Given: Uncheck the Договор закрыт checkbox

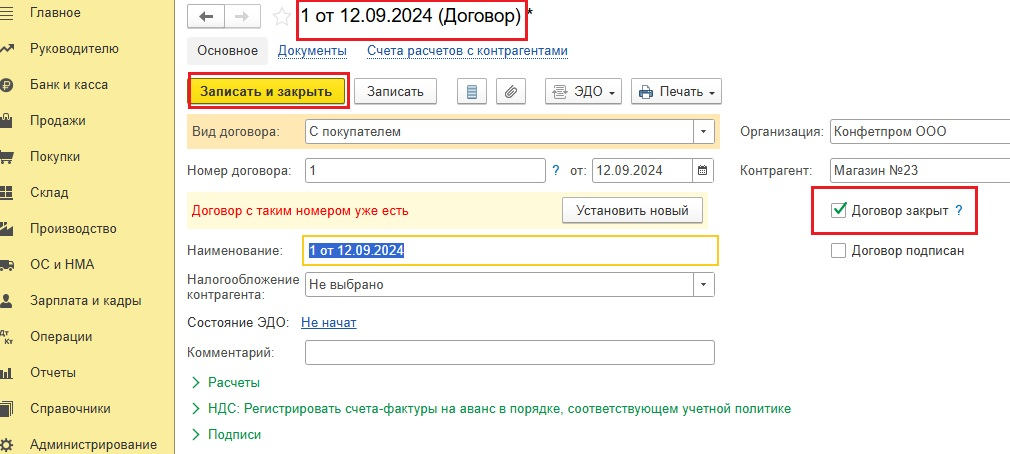Looking at the screenshot, I should (839, 210).
